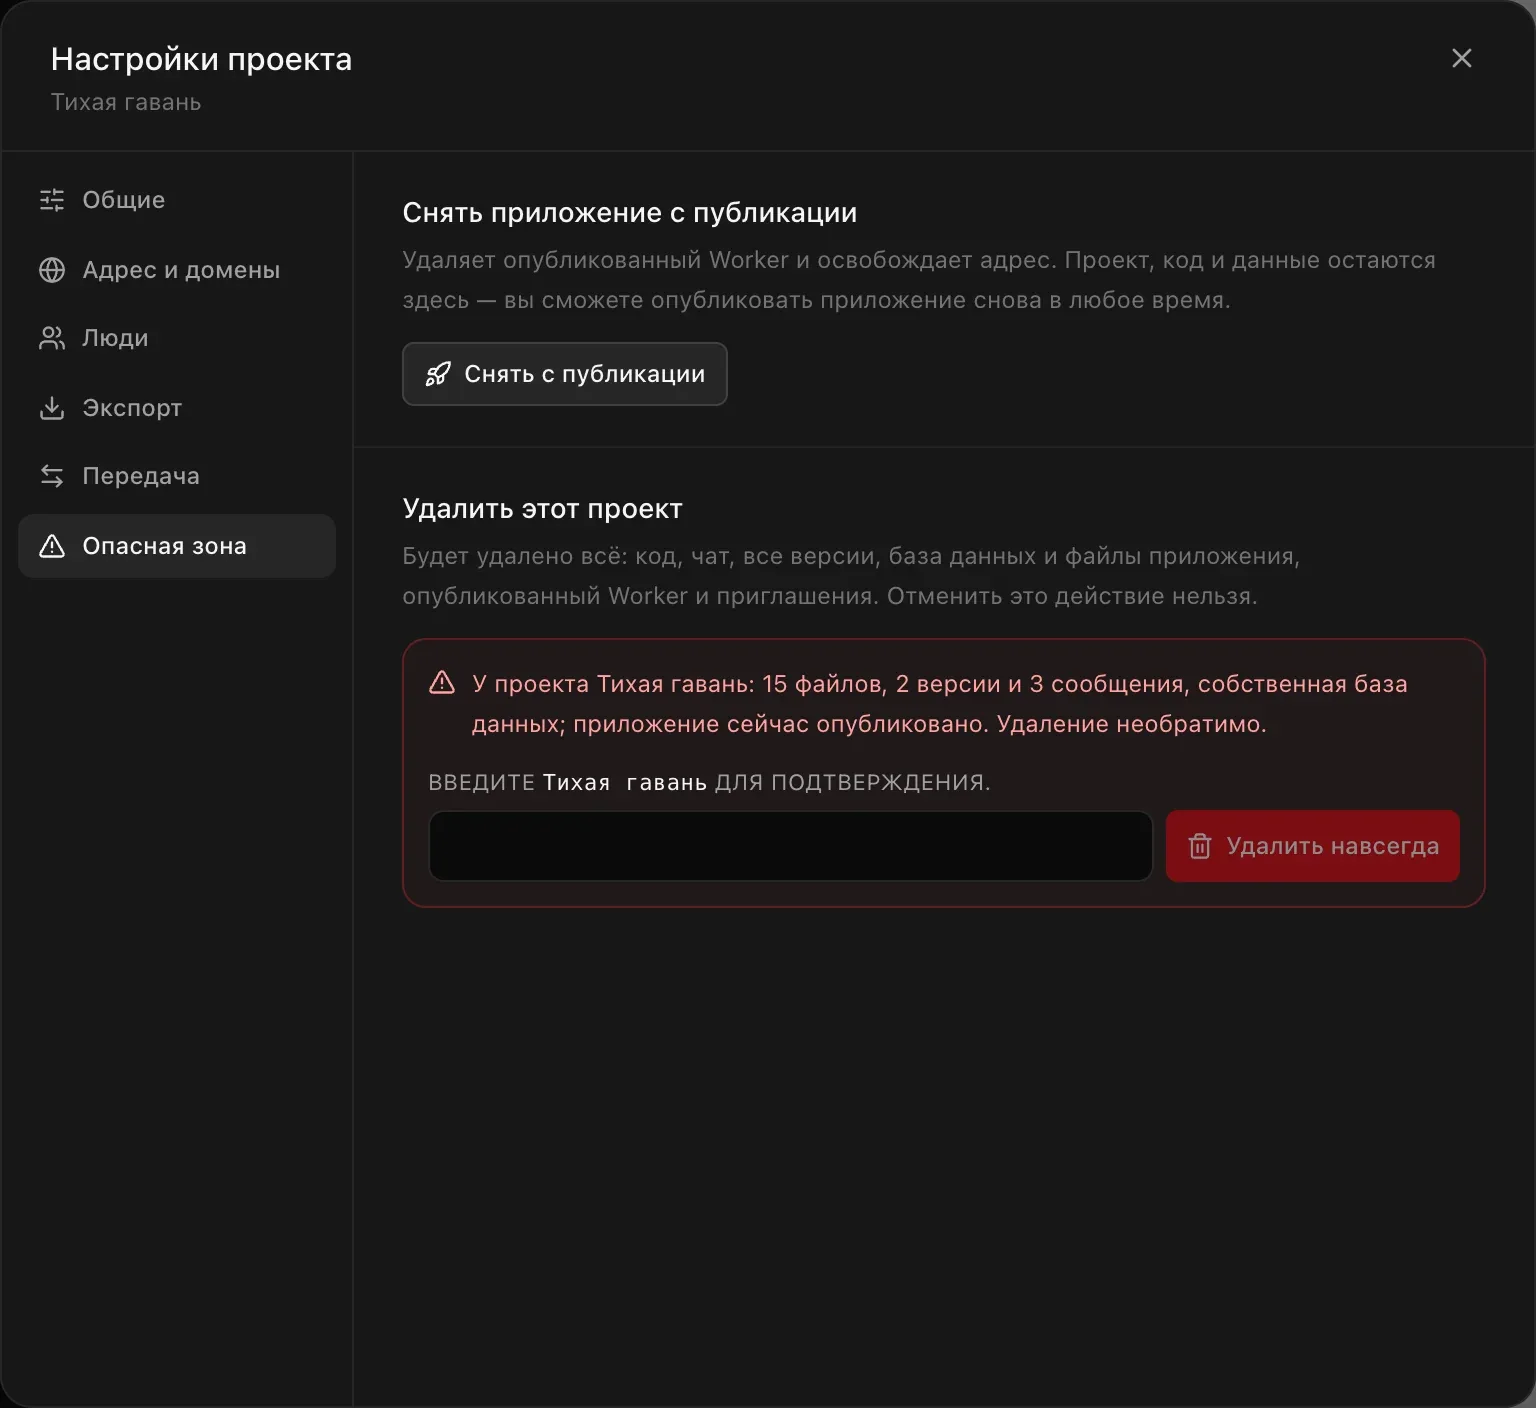Click the arrows icon beside Передача

point(52,476)
